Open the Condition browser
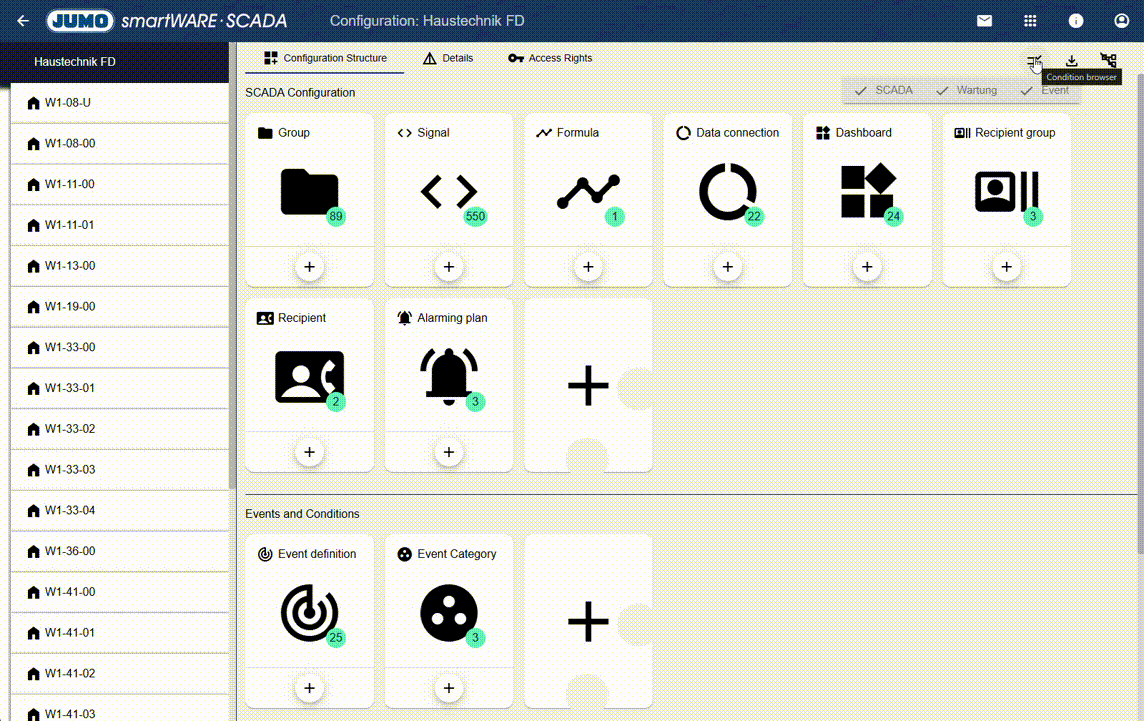Viewport: 1144px width, 721px height. click(x=1034, y=62)
